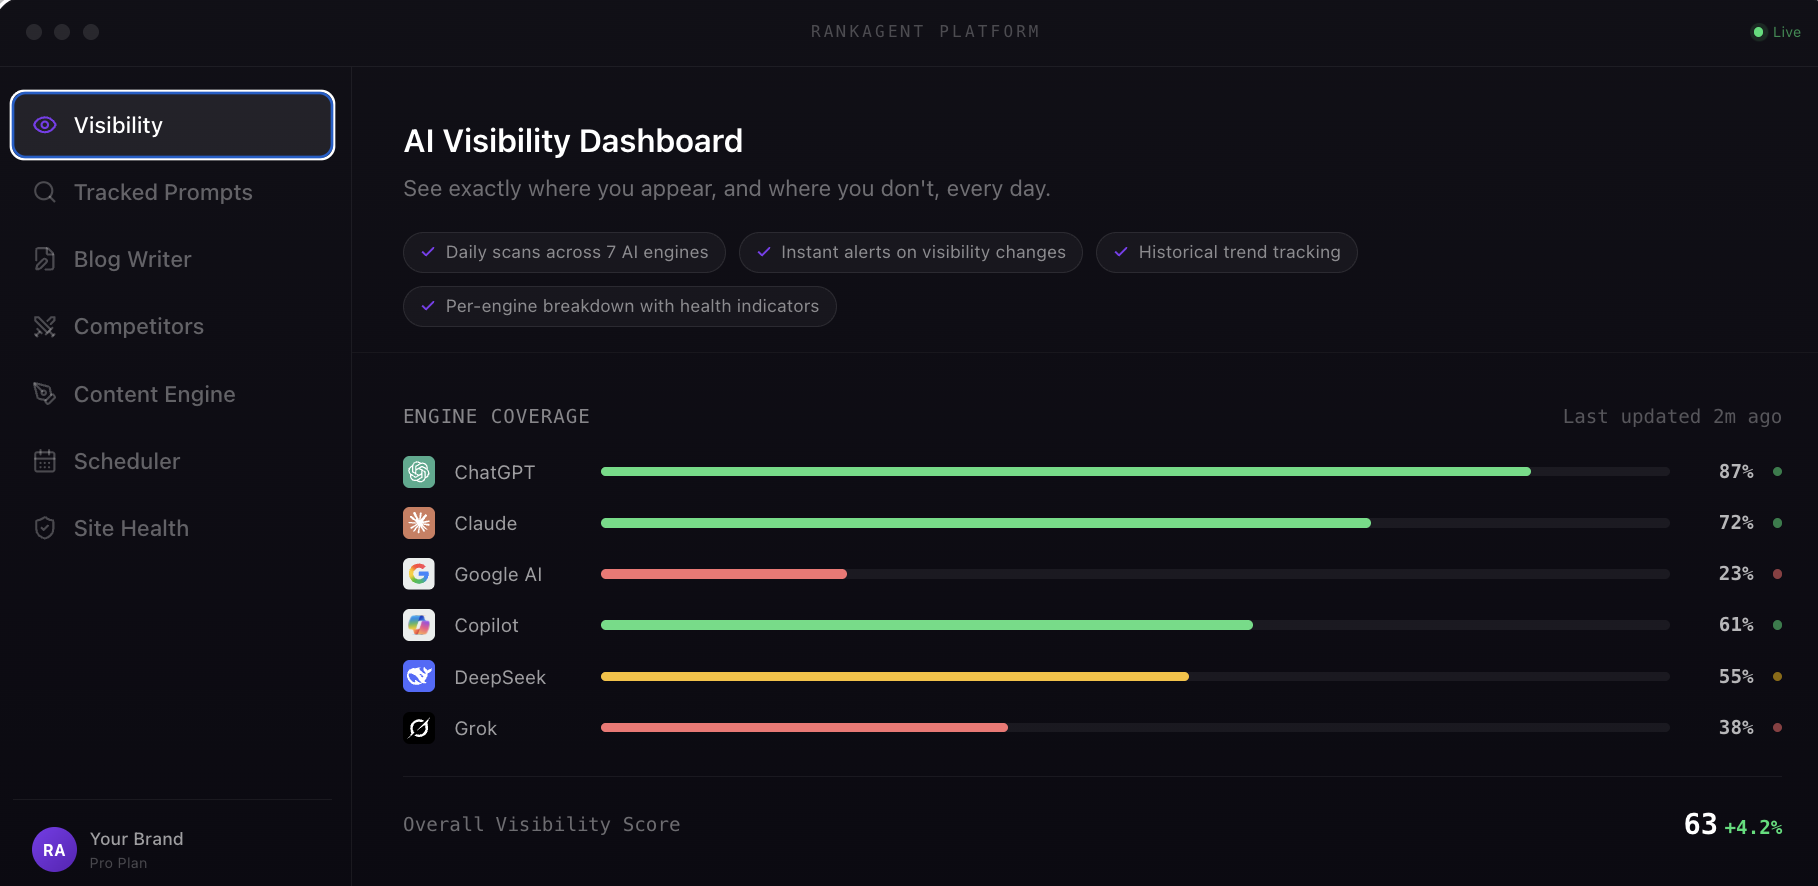Click the Copilot engine icon
Image resolution: width=1818 pixels, height=886 pixels.
419,625
